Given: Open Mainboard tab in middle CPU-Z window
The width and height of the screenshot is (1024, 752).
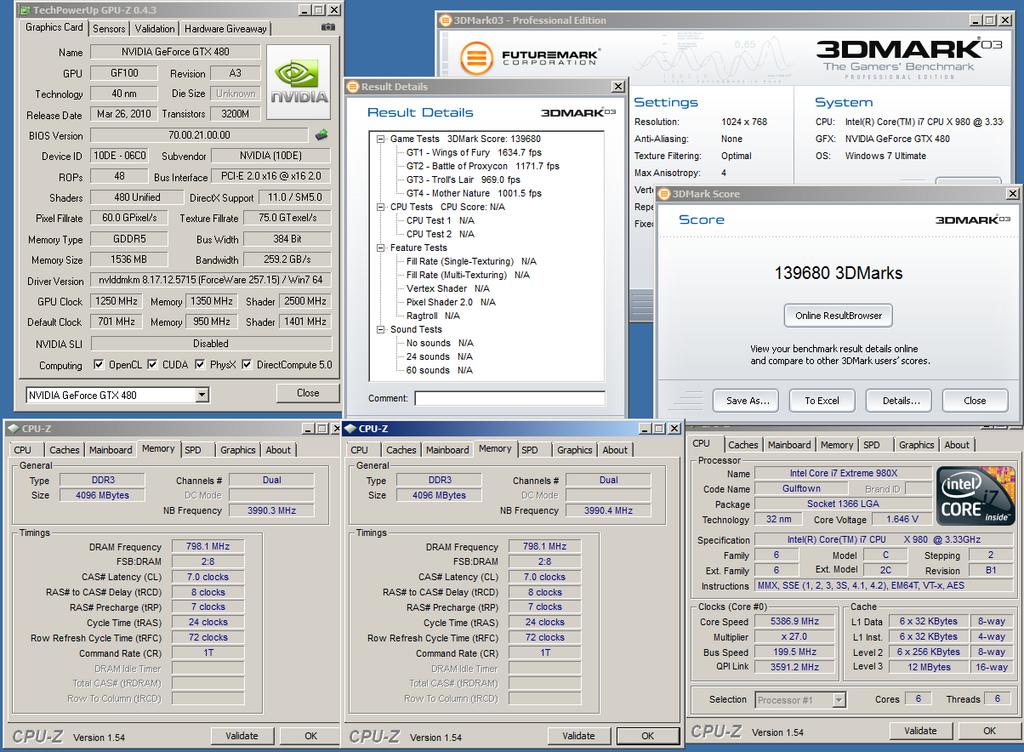Looking at the screenshot, I should click(x=447, y=450).
